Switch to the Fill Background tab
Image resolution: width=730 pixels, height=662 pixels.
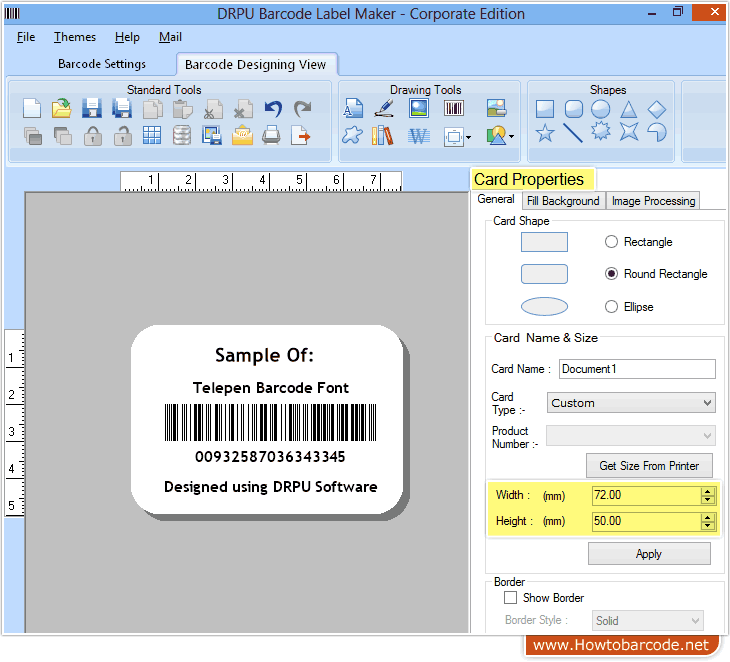click(563, 201)
